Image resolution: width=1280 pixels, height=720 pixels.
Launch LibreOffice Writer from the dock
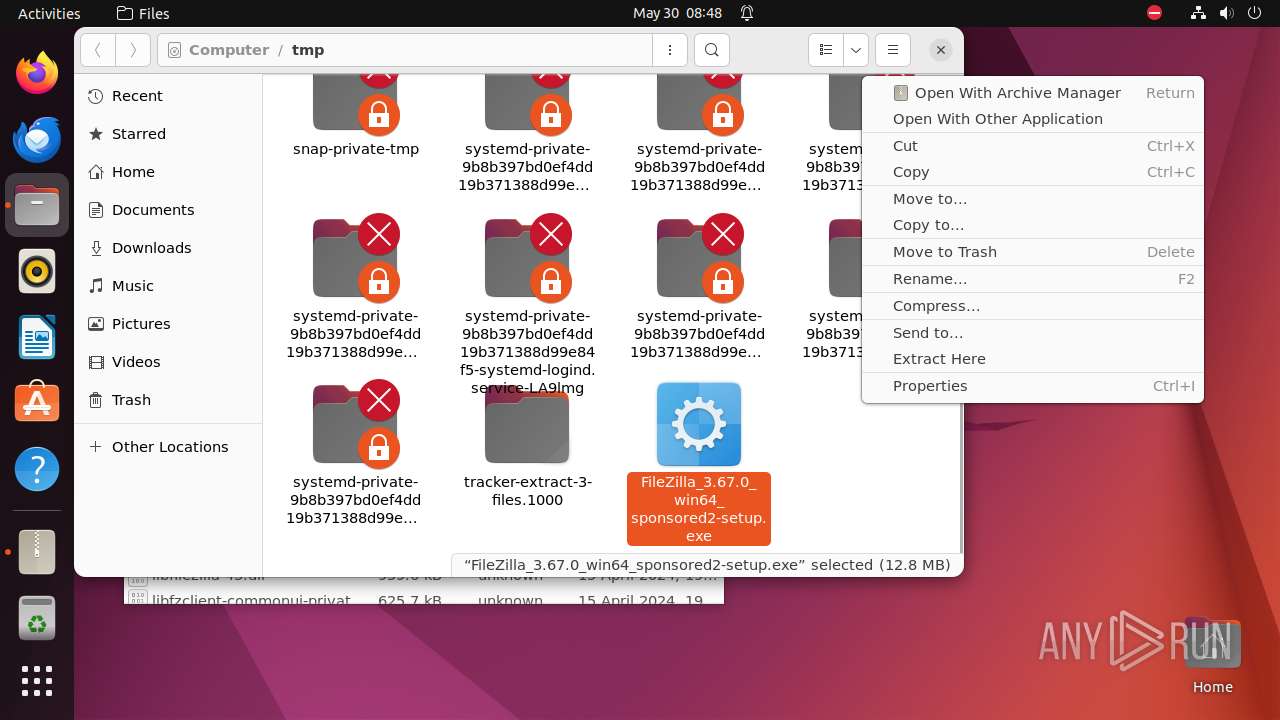point(37,337)
